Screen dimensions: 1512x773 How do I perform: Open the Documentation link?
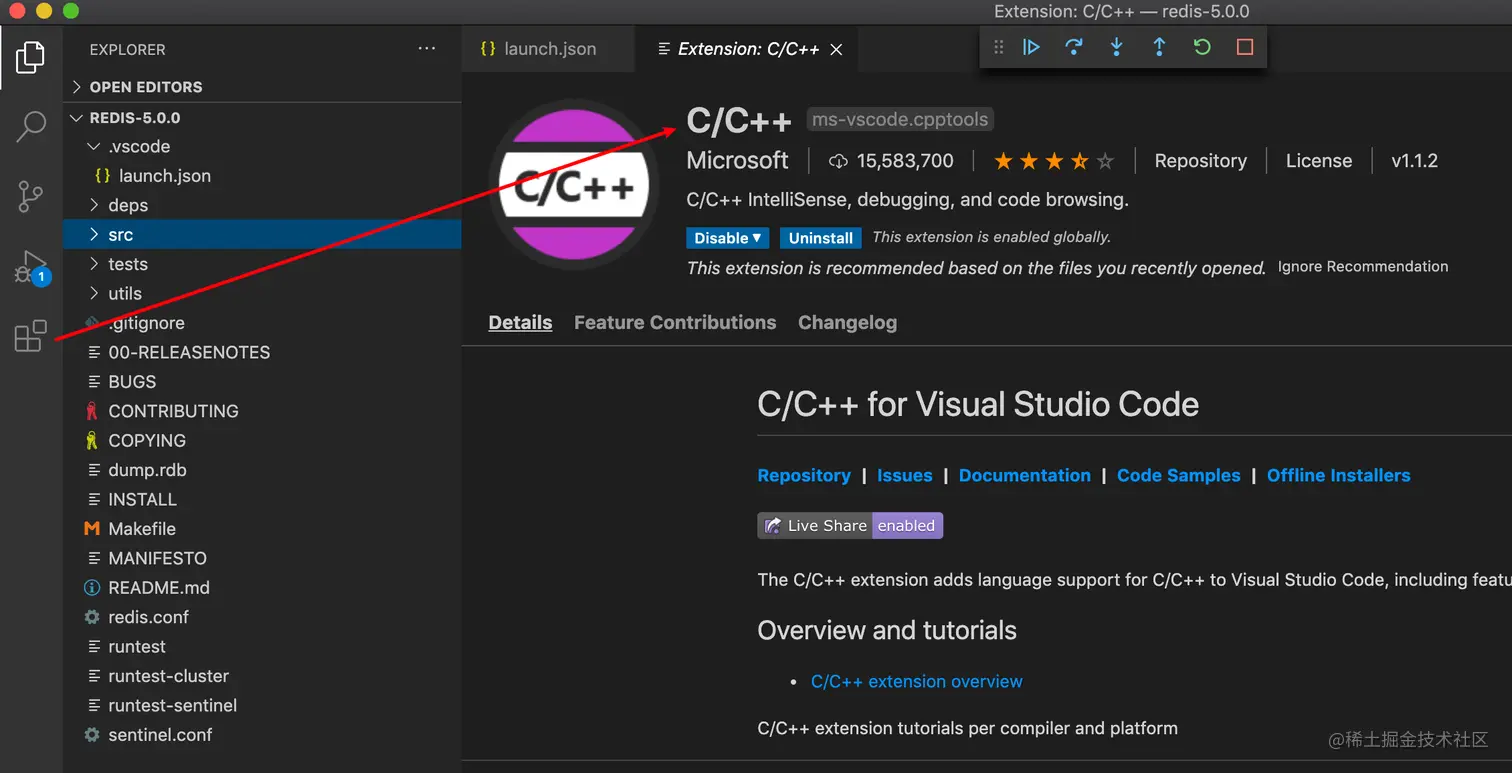pyautogui.click(x=1024, y=476)
